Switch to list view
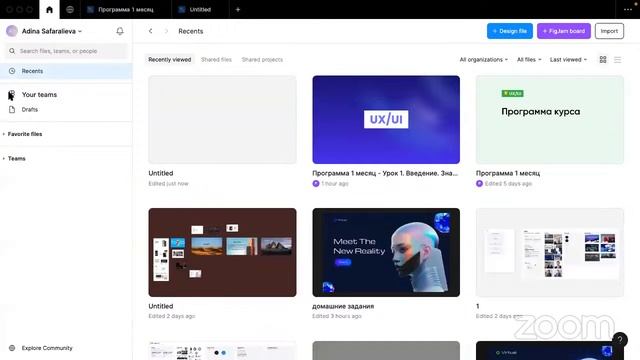The image size is (640, 360). click(618, 60)
